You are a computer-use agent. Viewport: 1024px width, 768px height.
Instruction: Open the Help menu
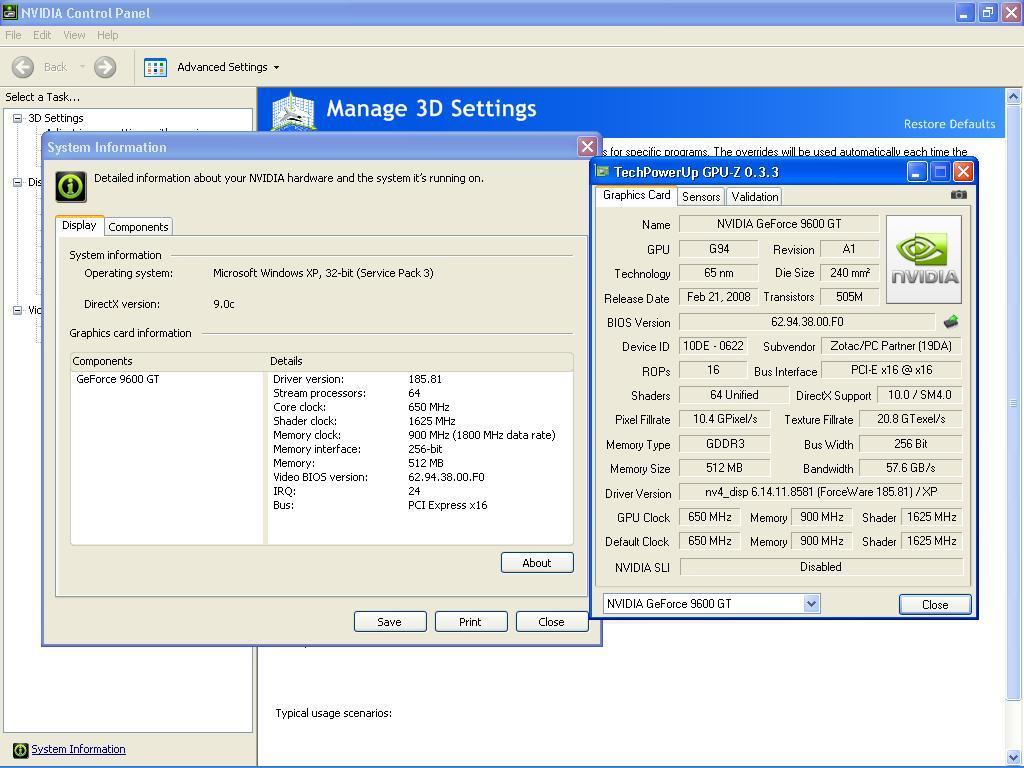[x=108, y=35]
